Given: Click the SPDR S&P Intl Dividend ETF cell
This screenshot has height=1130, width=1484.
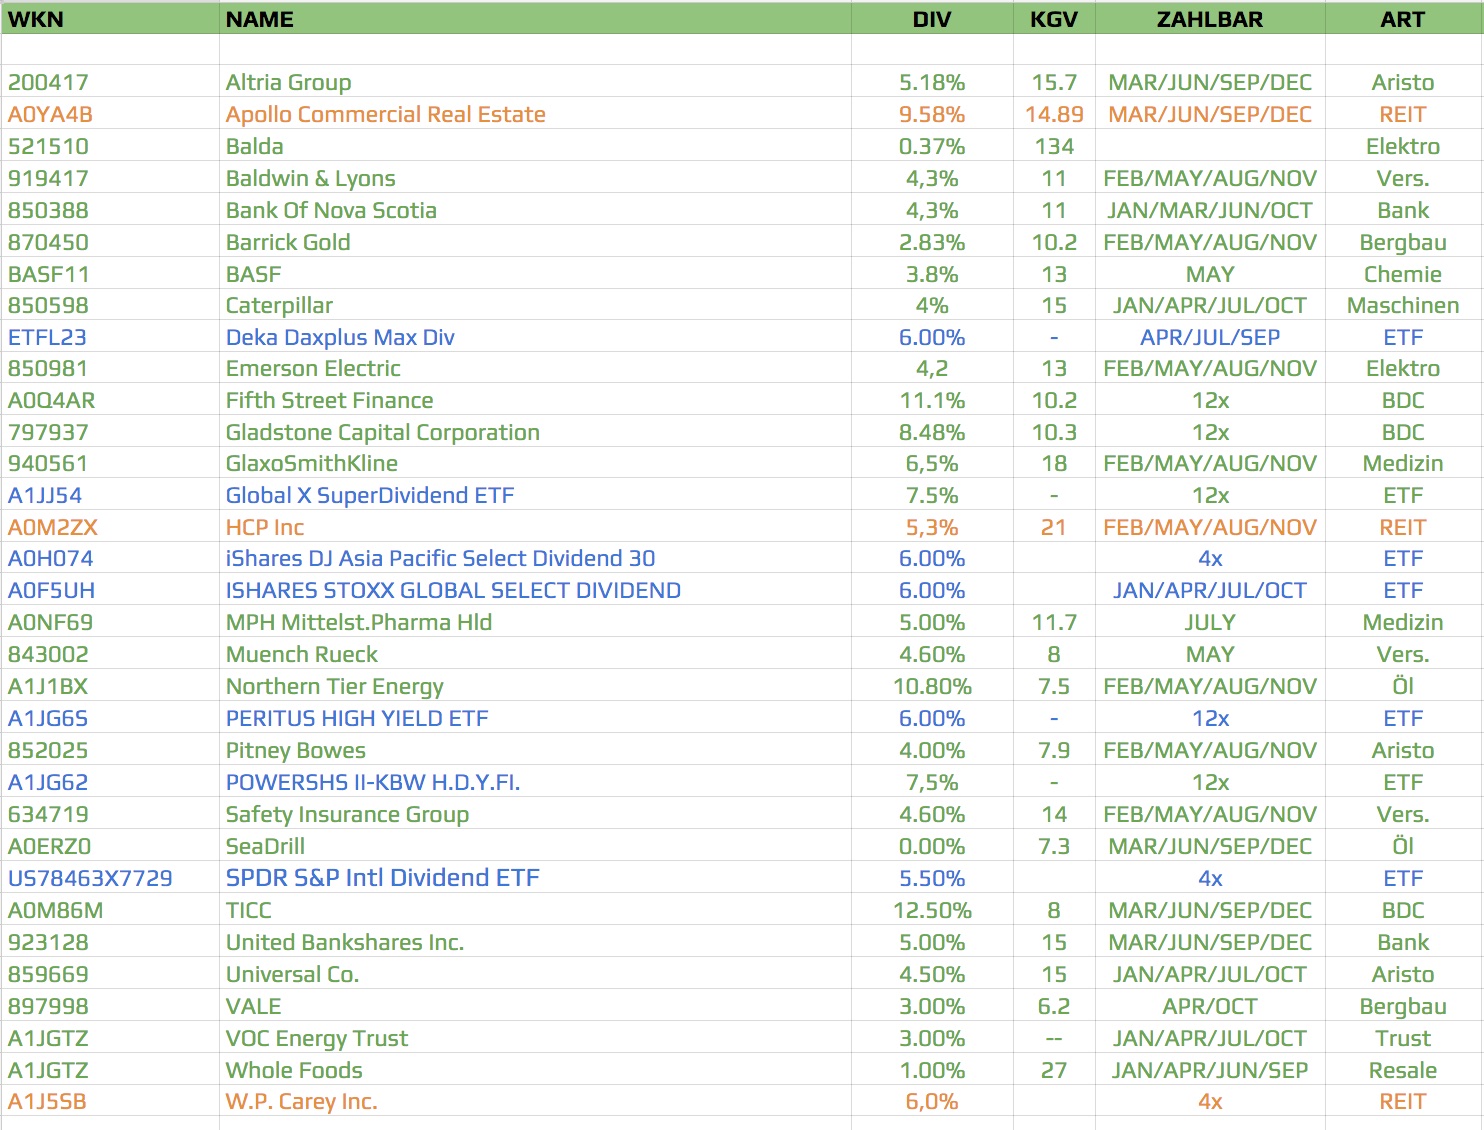Looking at the screenshot, I should (535, 878).
